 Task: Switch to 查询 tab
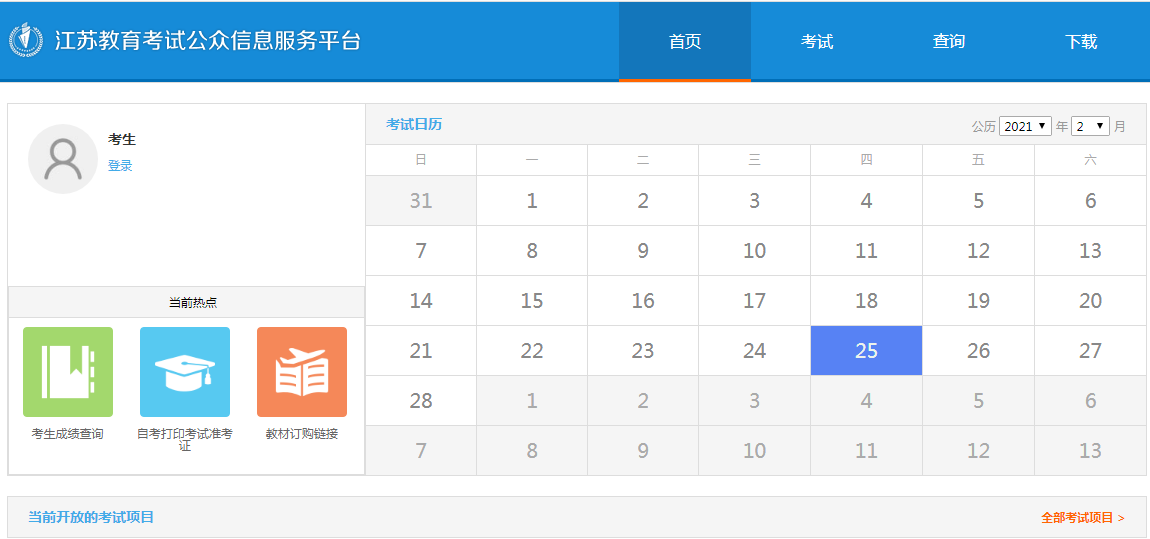click(x=949, y=41)
